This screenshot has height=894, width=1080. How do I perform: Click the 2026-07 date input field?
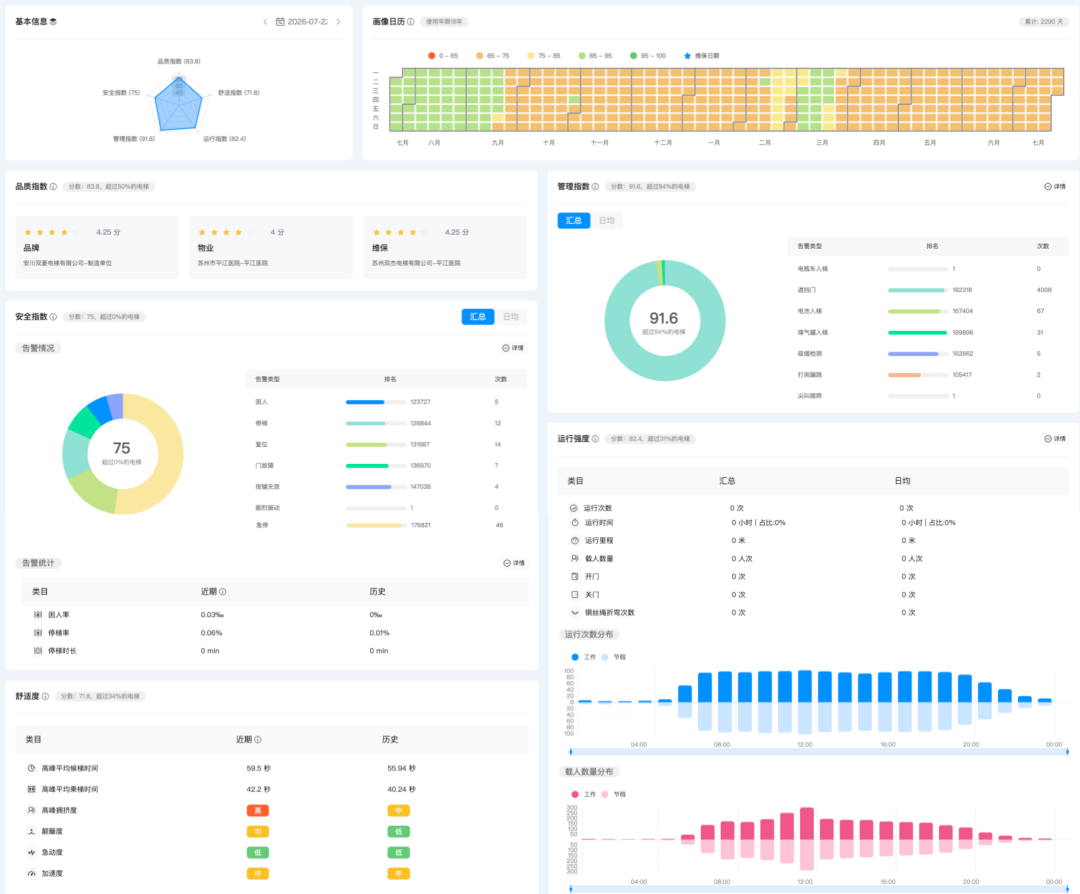click(x=303, y=22)
